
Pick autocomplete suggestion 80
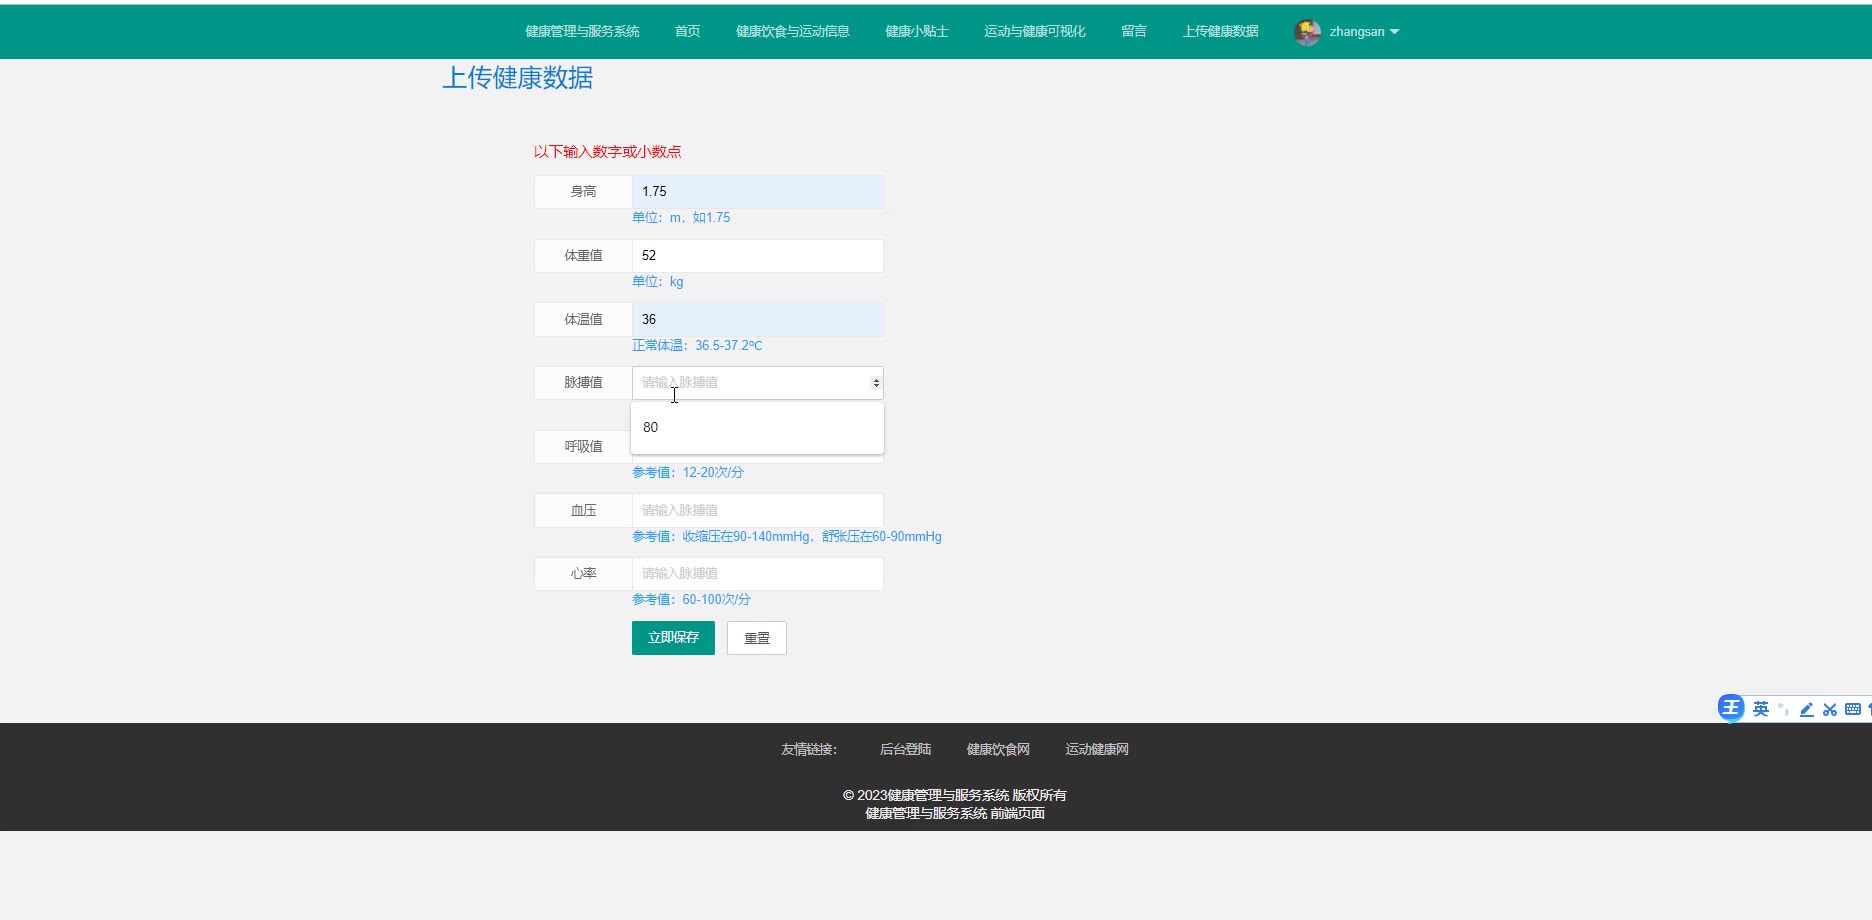click(x=757, y=427)
